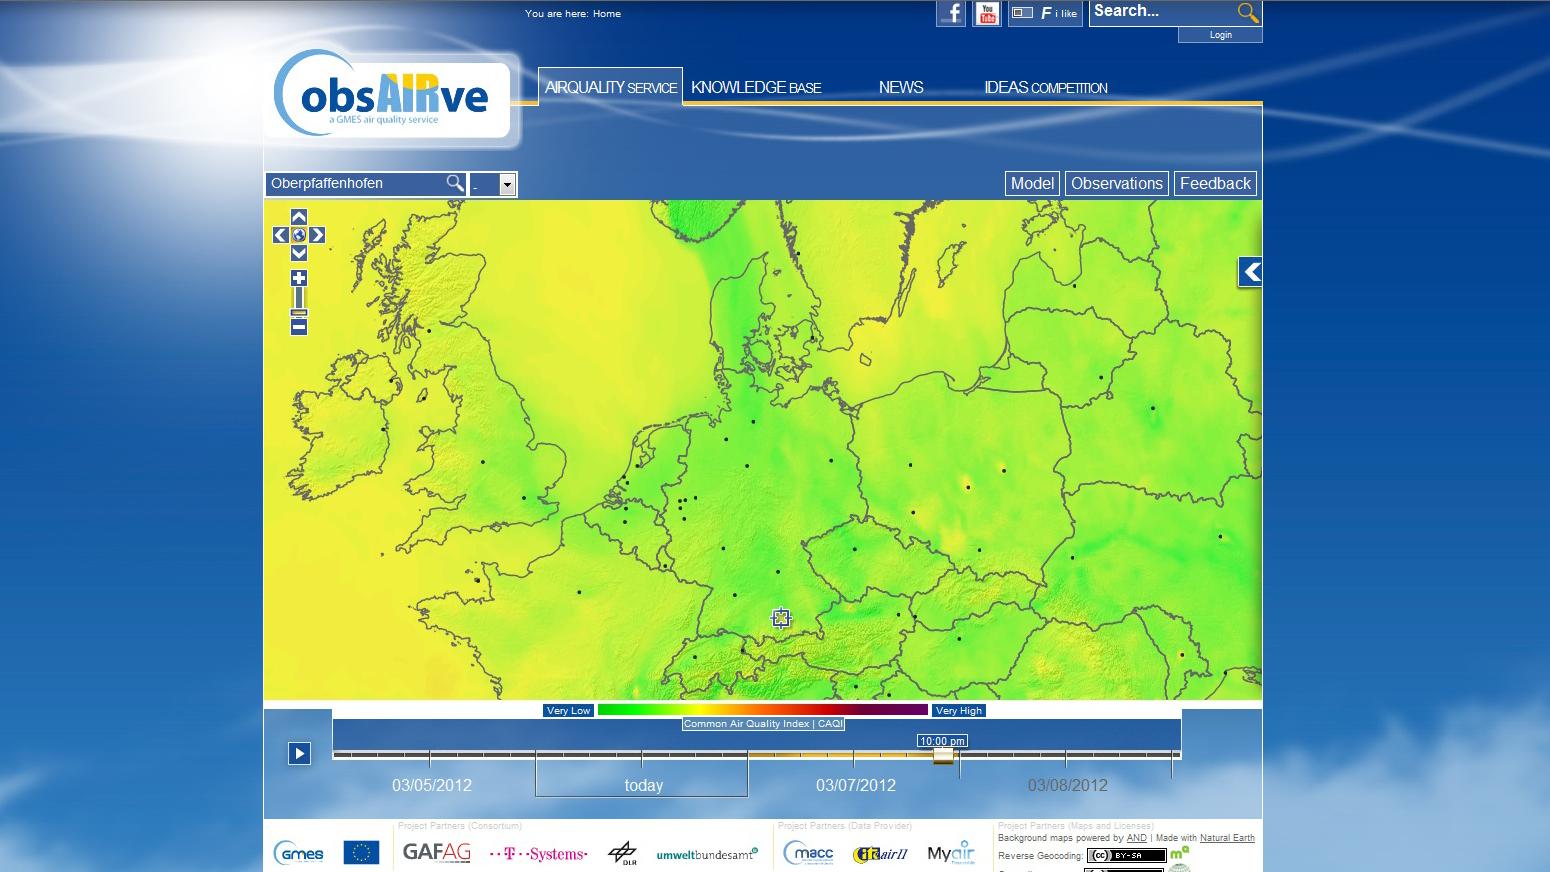Switch to Knowledge Base tab

pyautogui.click(x=756, y=87)
